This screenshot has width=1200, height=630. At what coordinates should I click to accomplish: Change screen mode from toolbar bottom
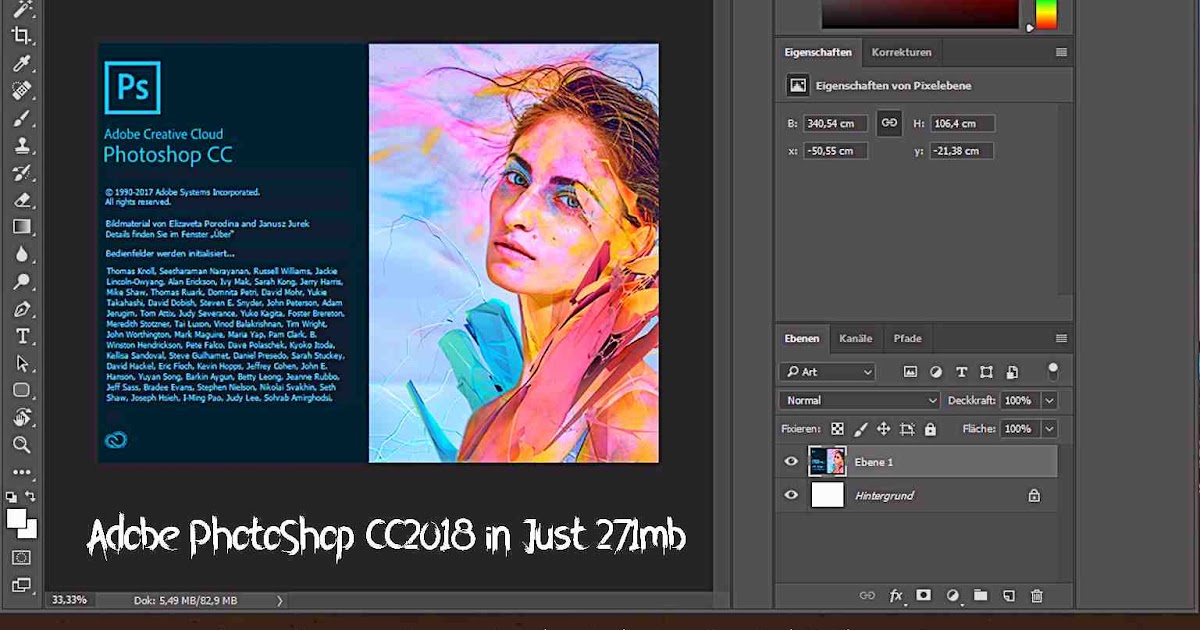coord(22,585)
